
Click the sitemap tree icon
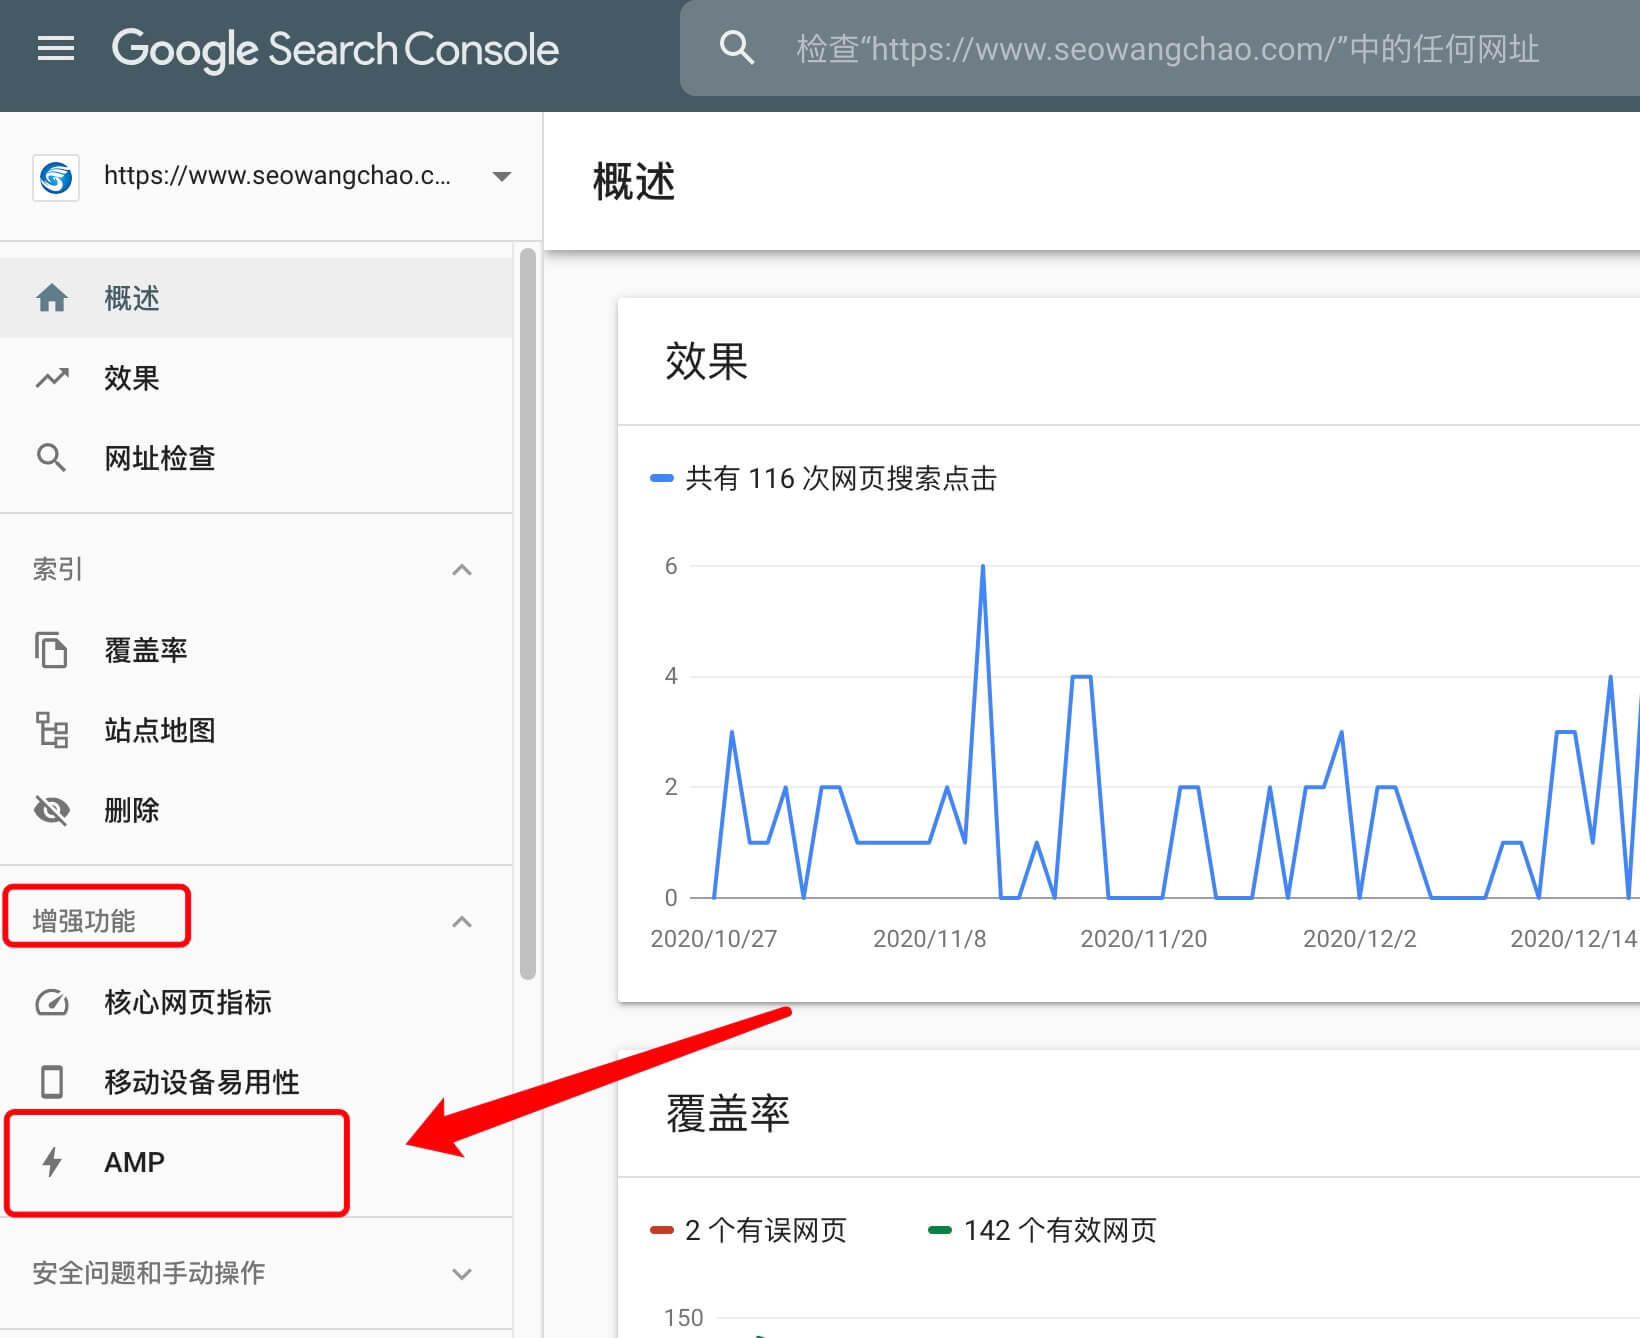coord(52,730)
